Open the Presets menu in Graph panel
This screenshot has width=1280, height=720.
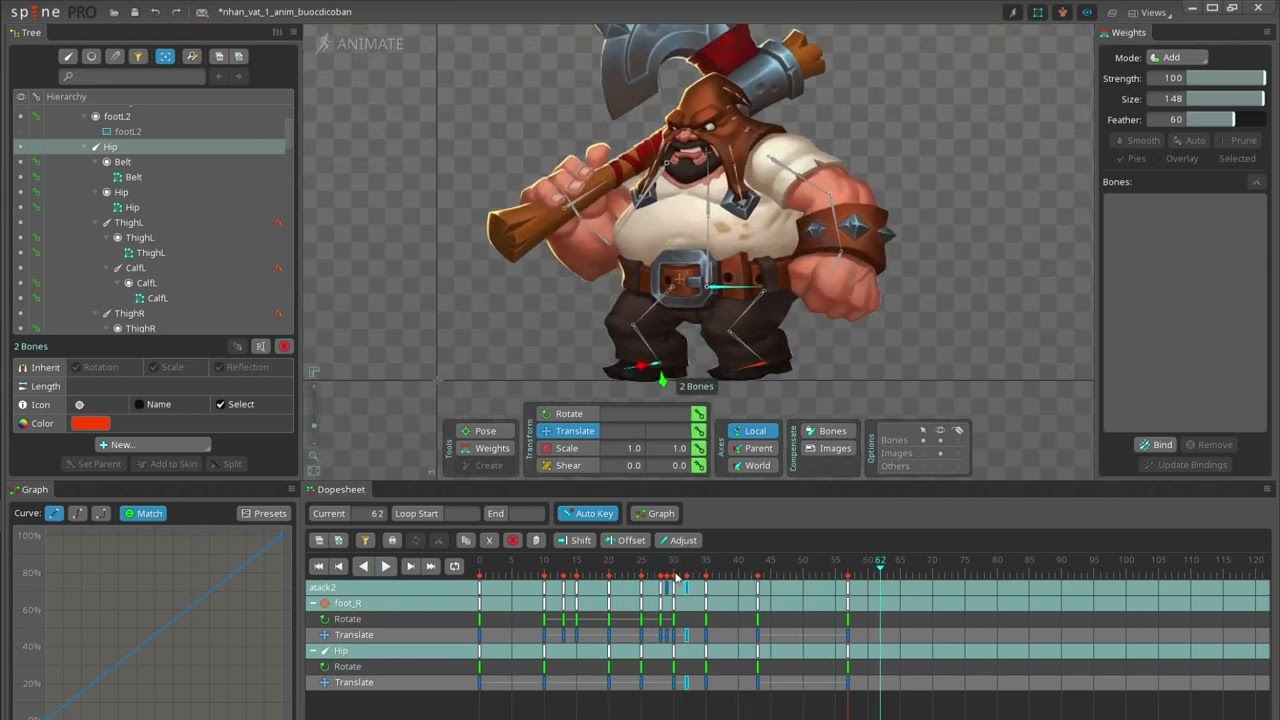[264, 514]
